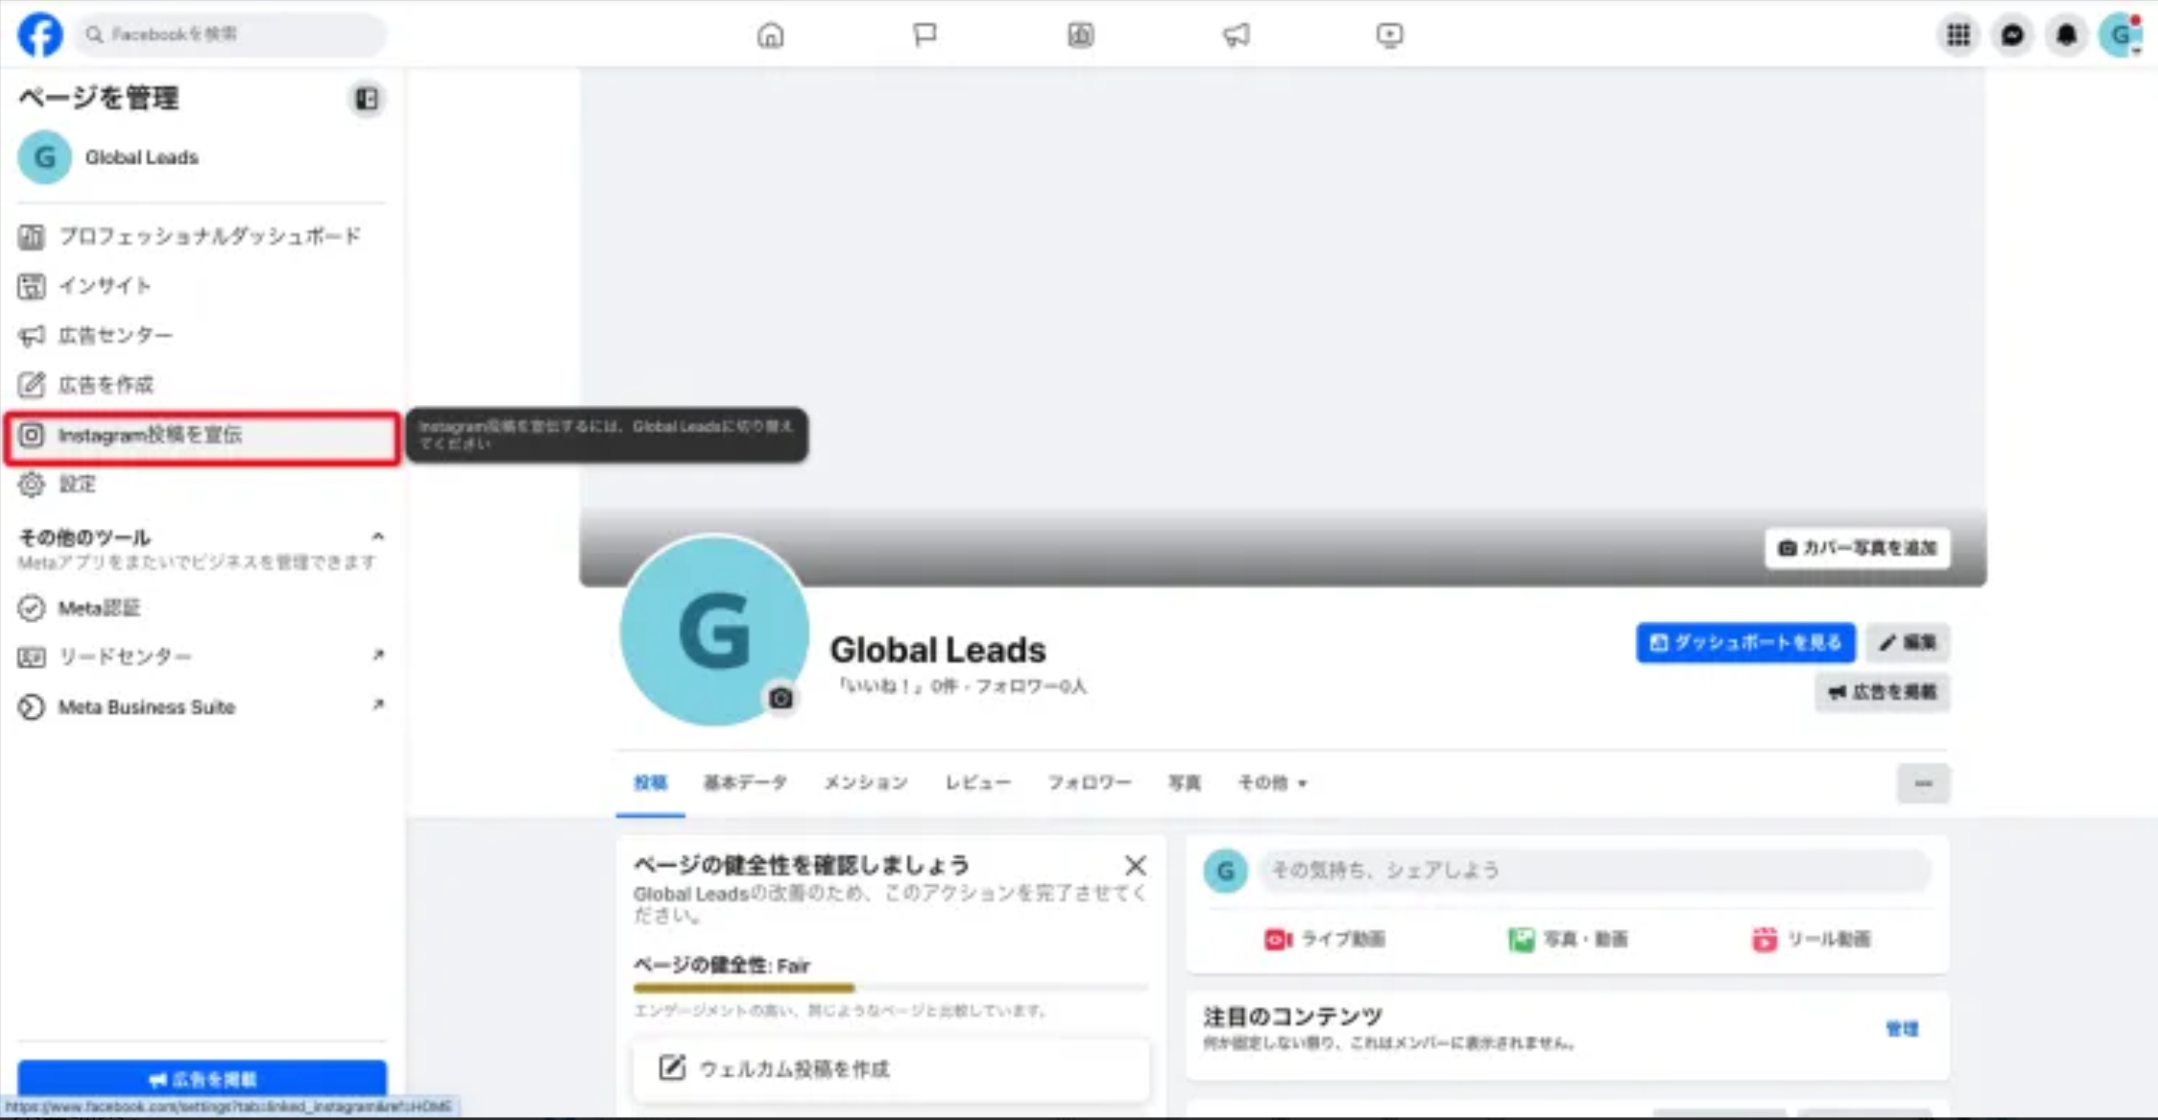Open the insights chart icon in top bar
Screen dimensions: 2158x1120
(1080, 35)
